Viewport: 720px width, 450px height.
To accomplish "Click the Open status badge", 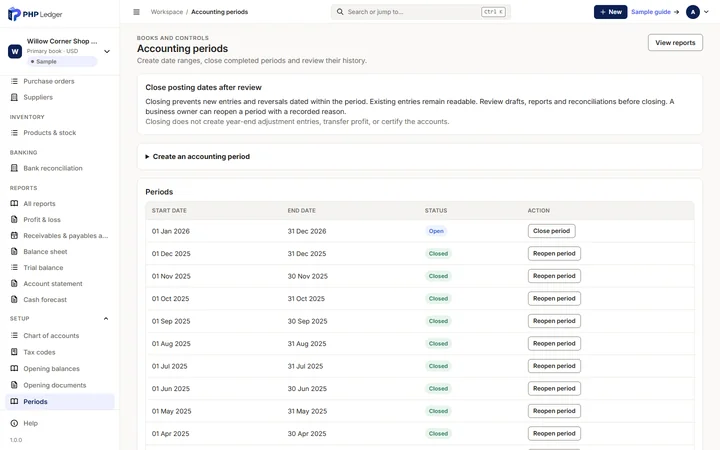I will 436,231.
